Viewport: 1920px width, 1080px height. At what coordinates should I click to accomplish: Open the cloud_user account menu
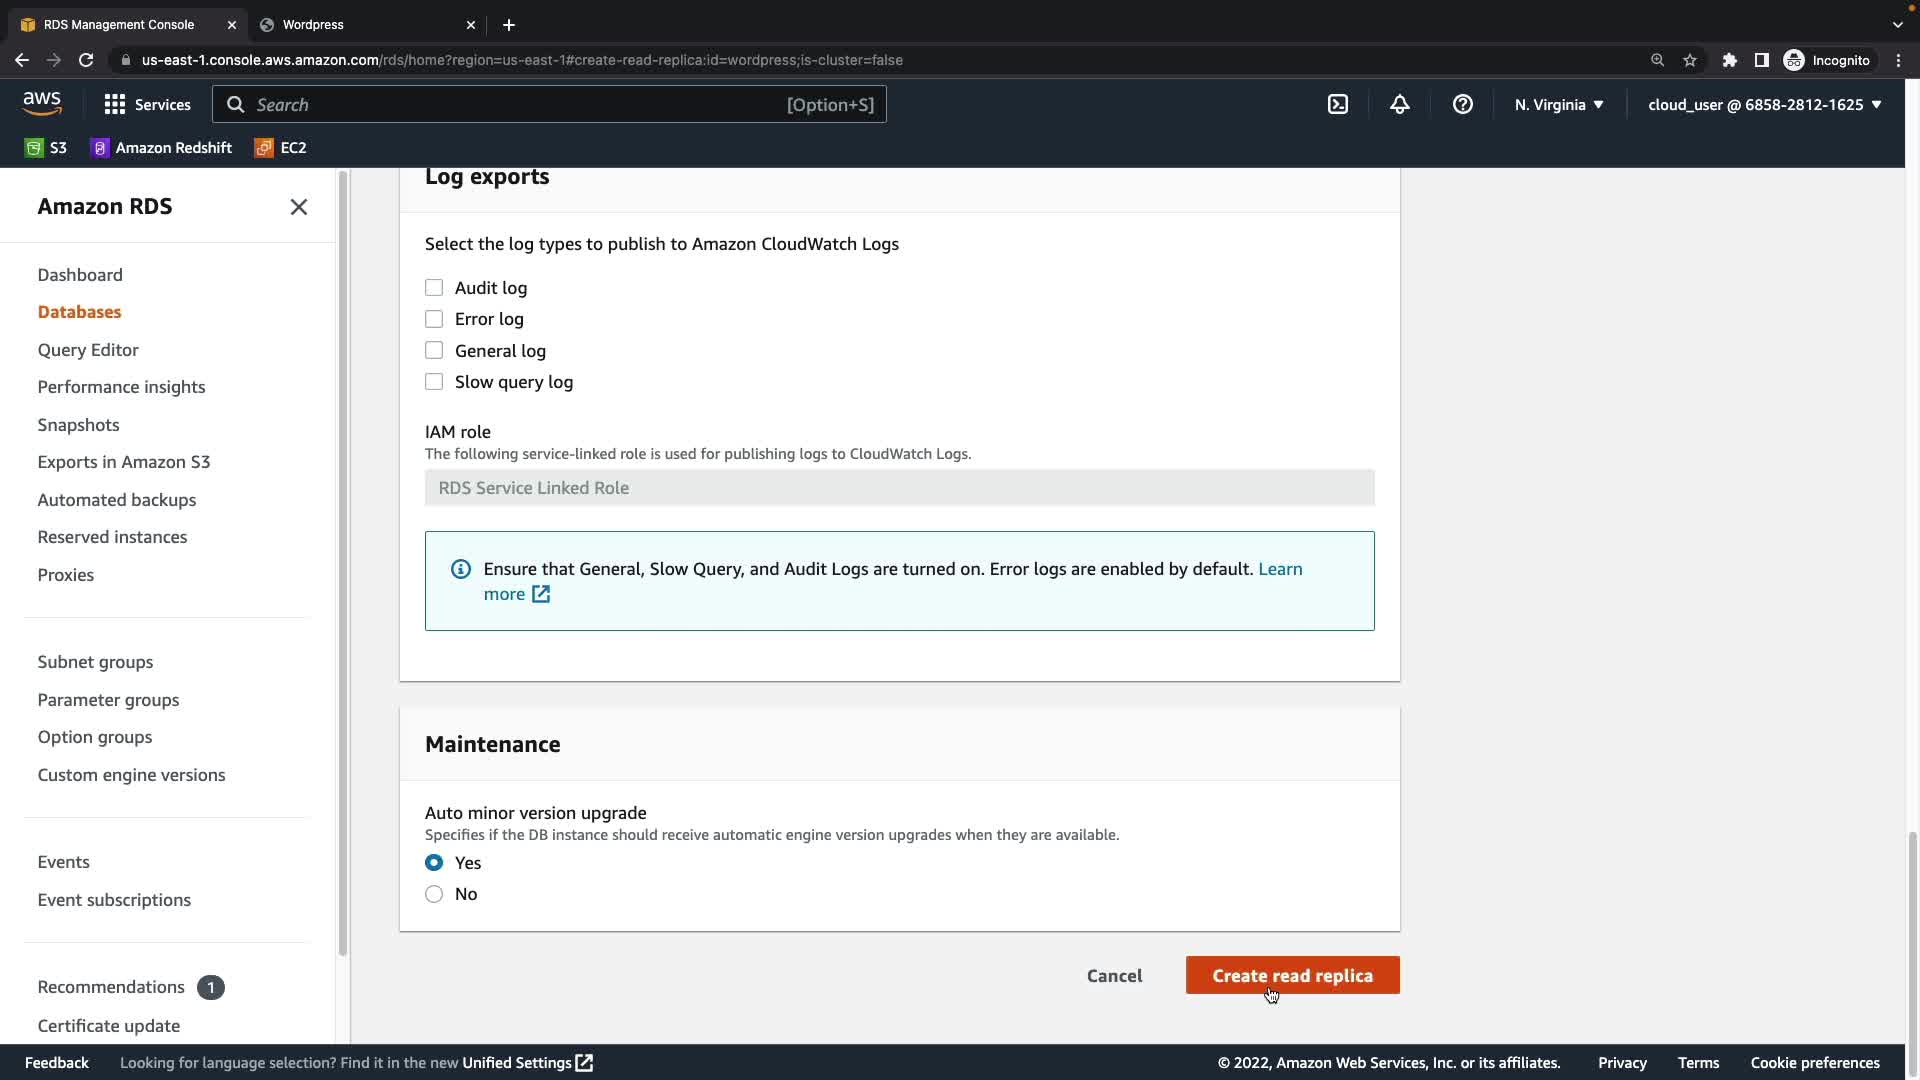pyautogui.click(x=1764, y=104)
